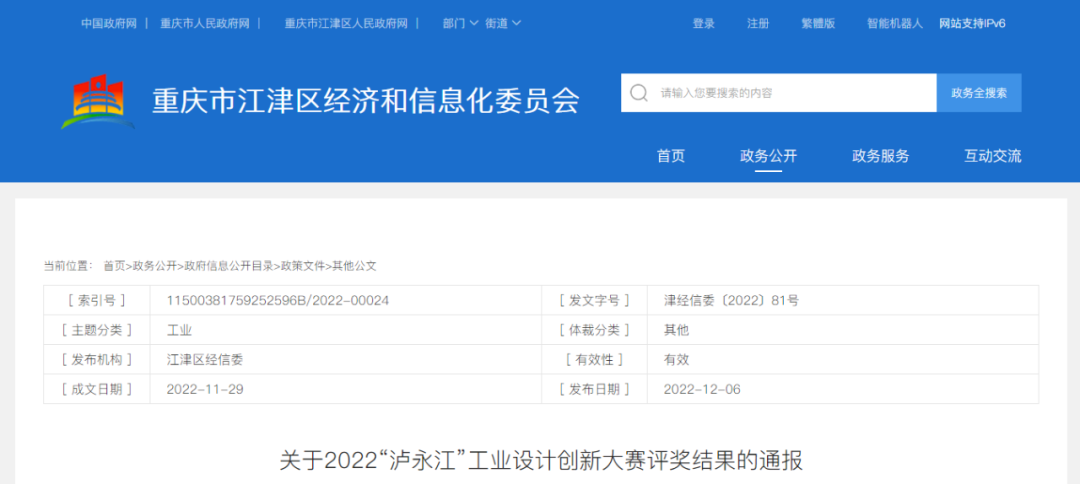The image size is (1080, 484).
Task: Click 其他公文 in breadcrumb
Action: (354, 266)
